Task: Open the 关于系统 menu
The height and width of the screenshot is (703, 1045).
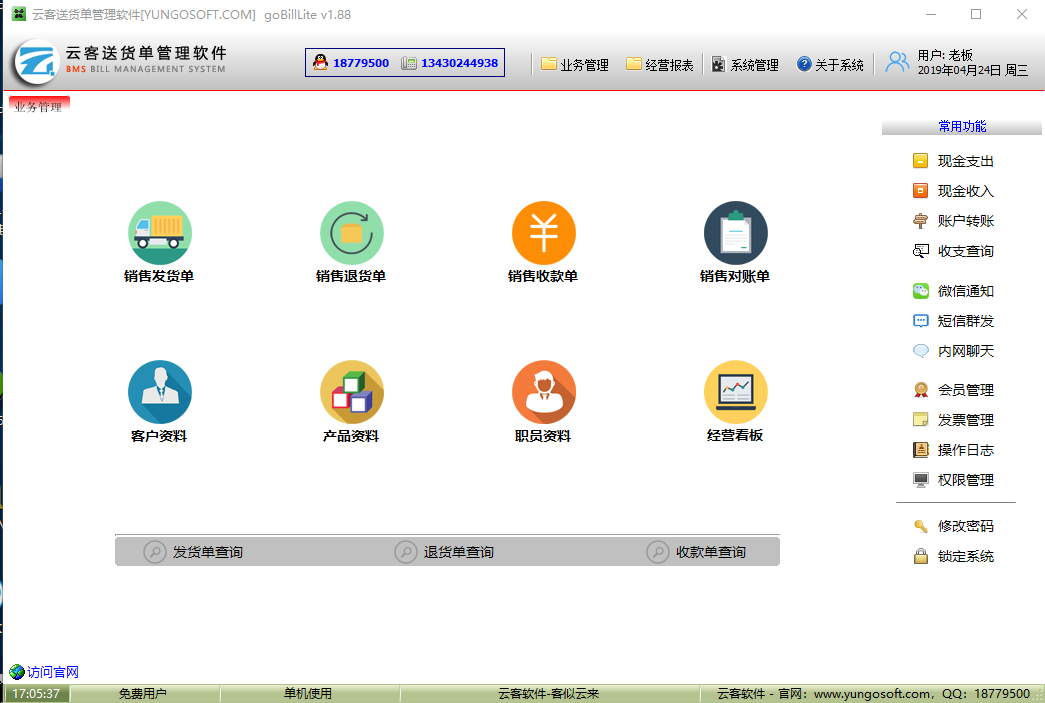Action: click(x=830, y=65)
